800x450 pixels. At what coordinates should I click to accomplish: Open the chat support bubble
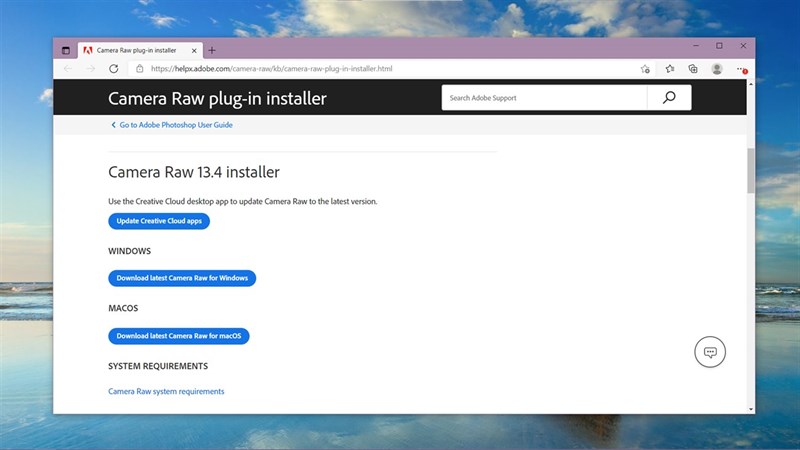pyautogui.click(x=710, y=352)
